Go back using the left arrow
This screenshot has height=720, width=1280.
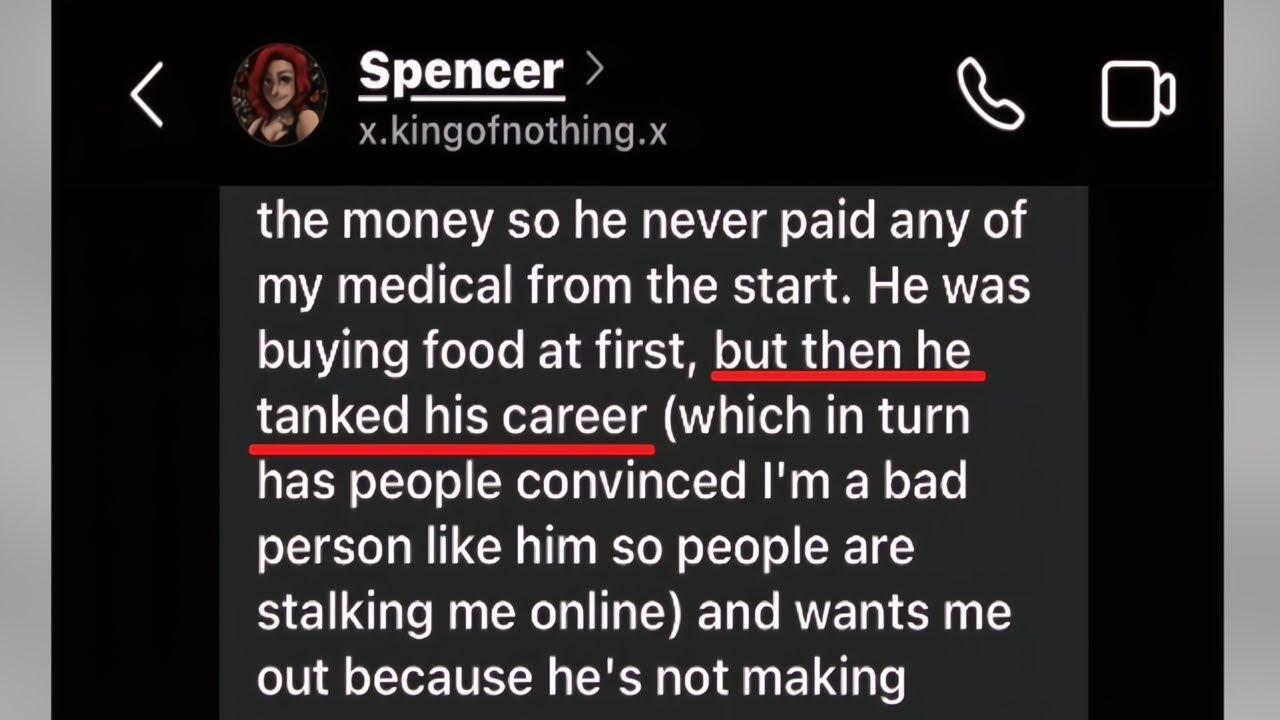click(146, 97)
